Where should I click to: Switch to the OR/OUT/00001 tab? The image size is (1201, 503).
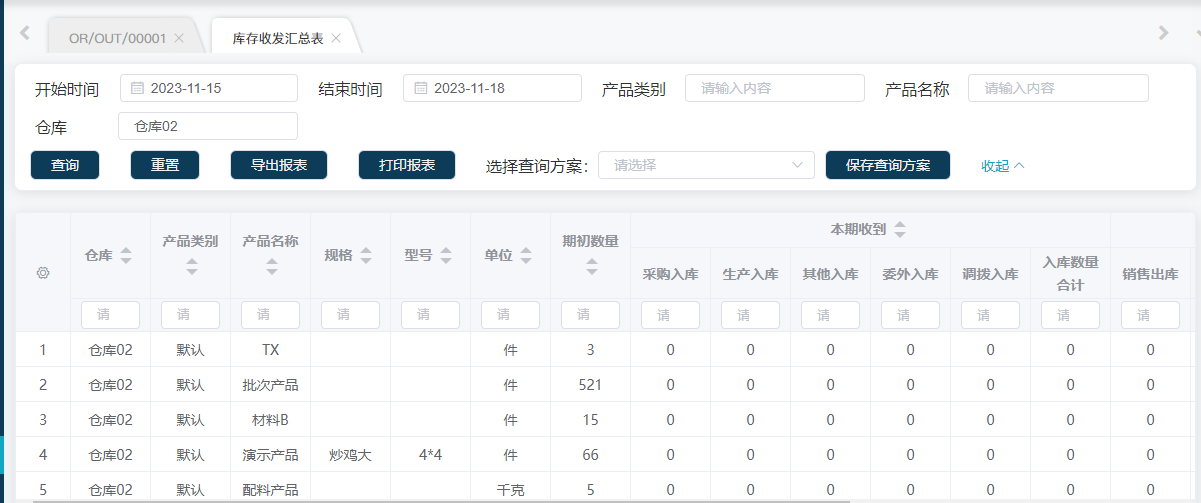(x=116, y=38)
